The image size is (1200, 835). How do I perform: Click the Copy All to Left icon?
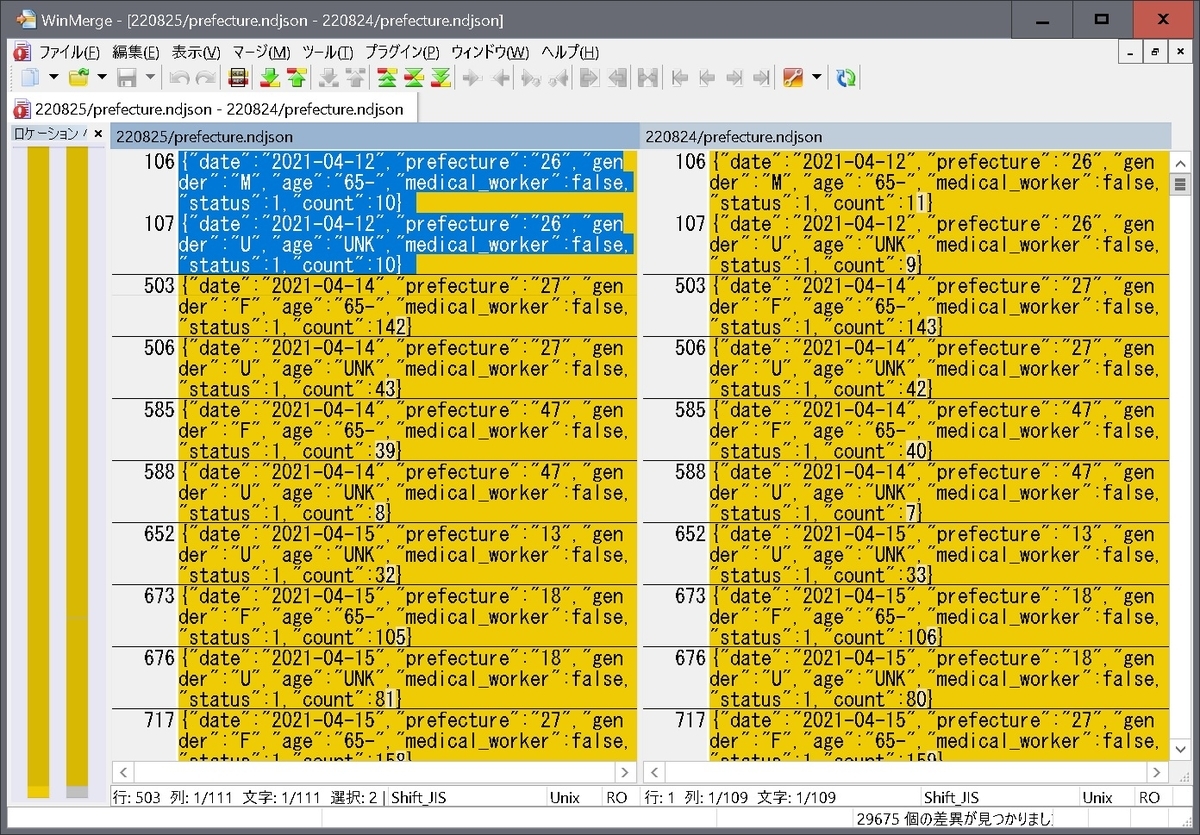[618, 77]
